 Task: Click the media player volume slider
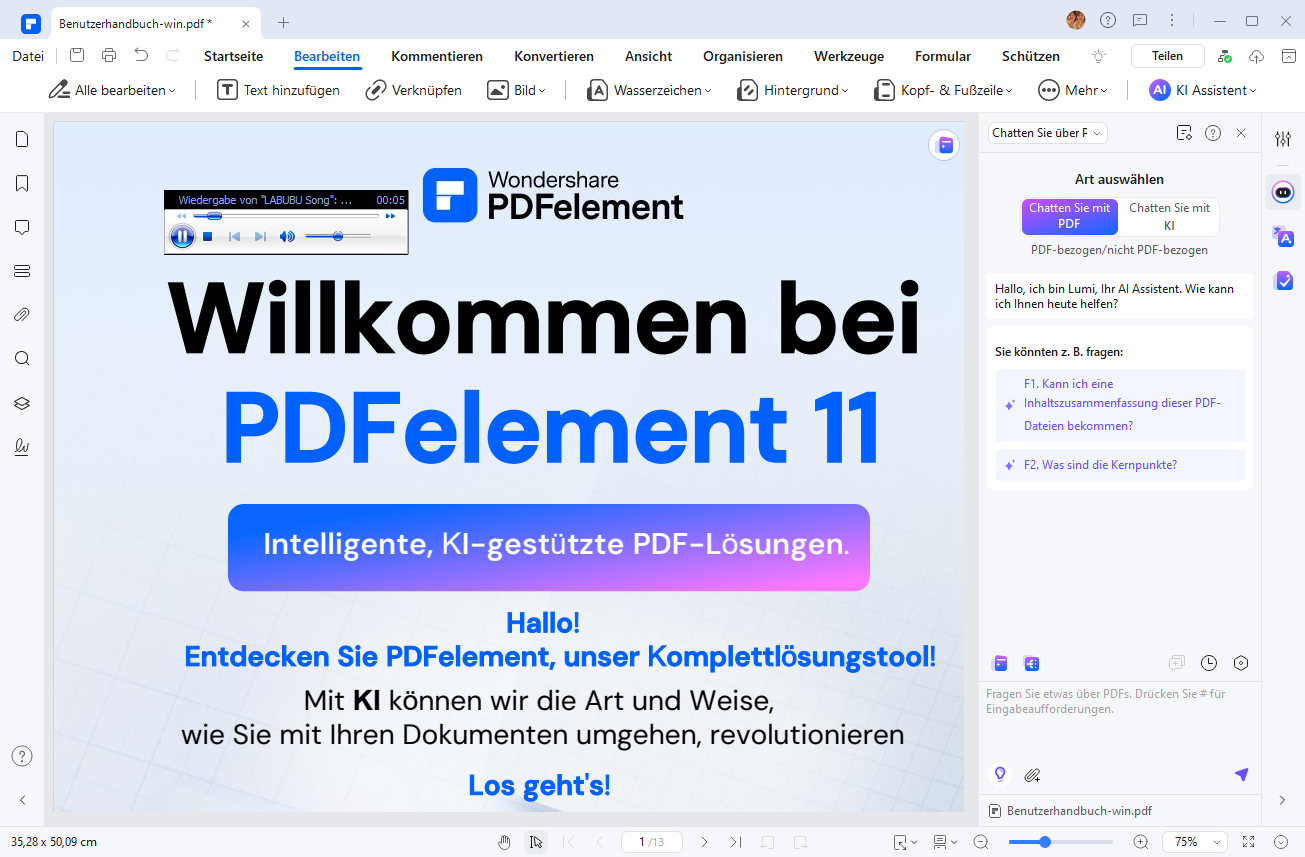tap(337, 236)
